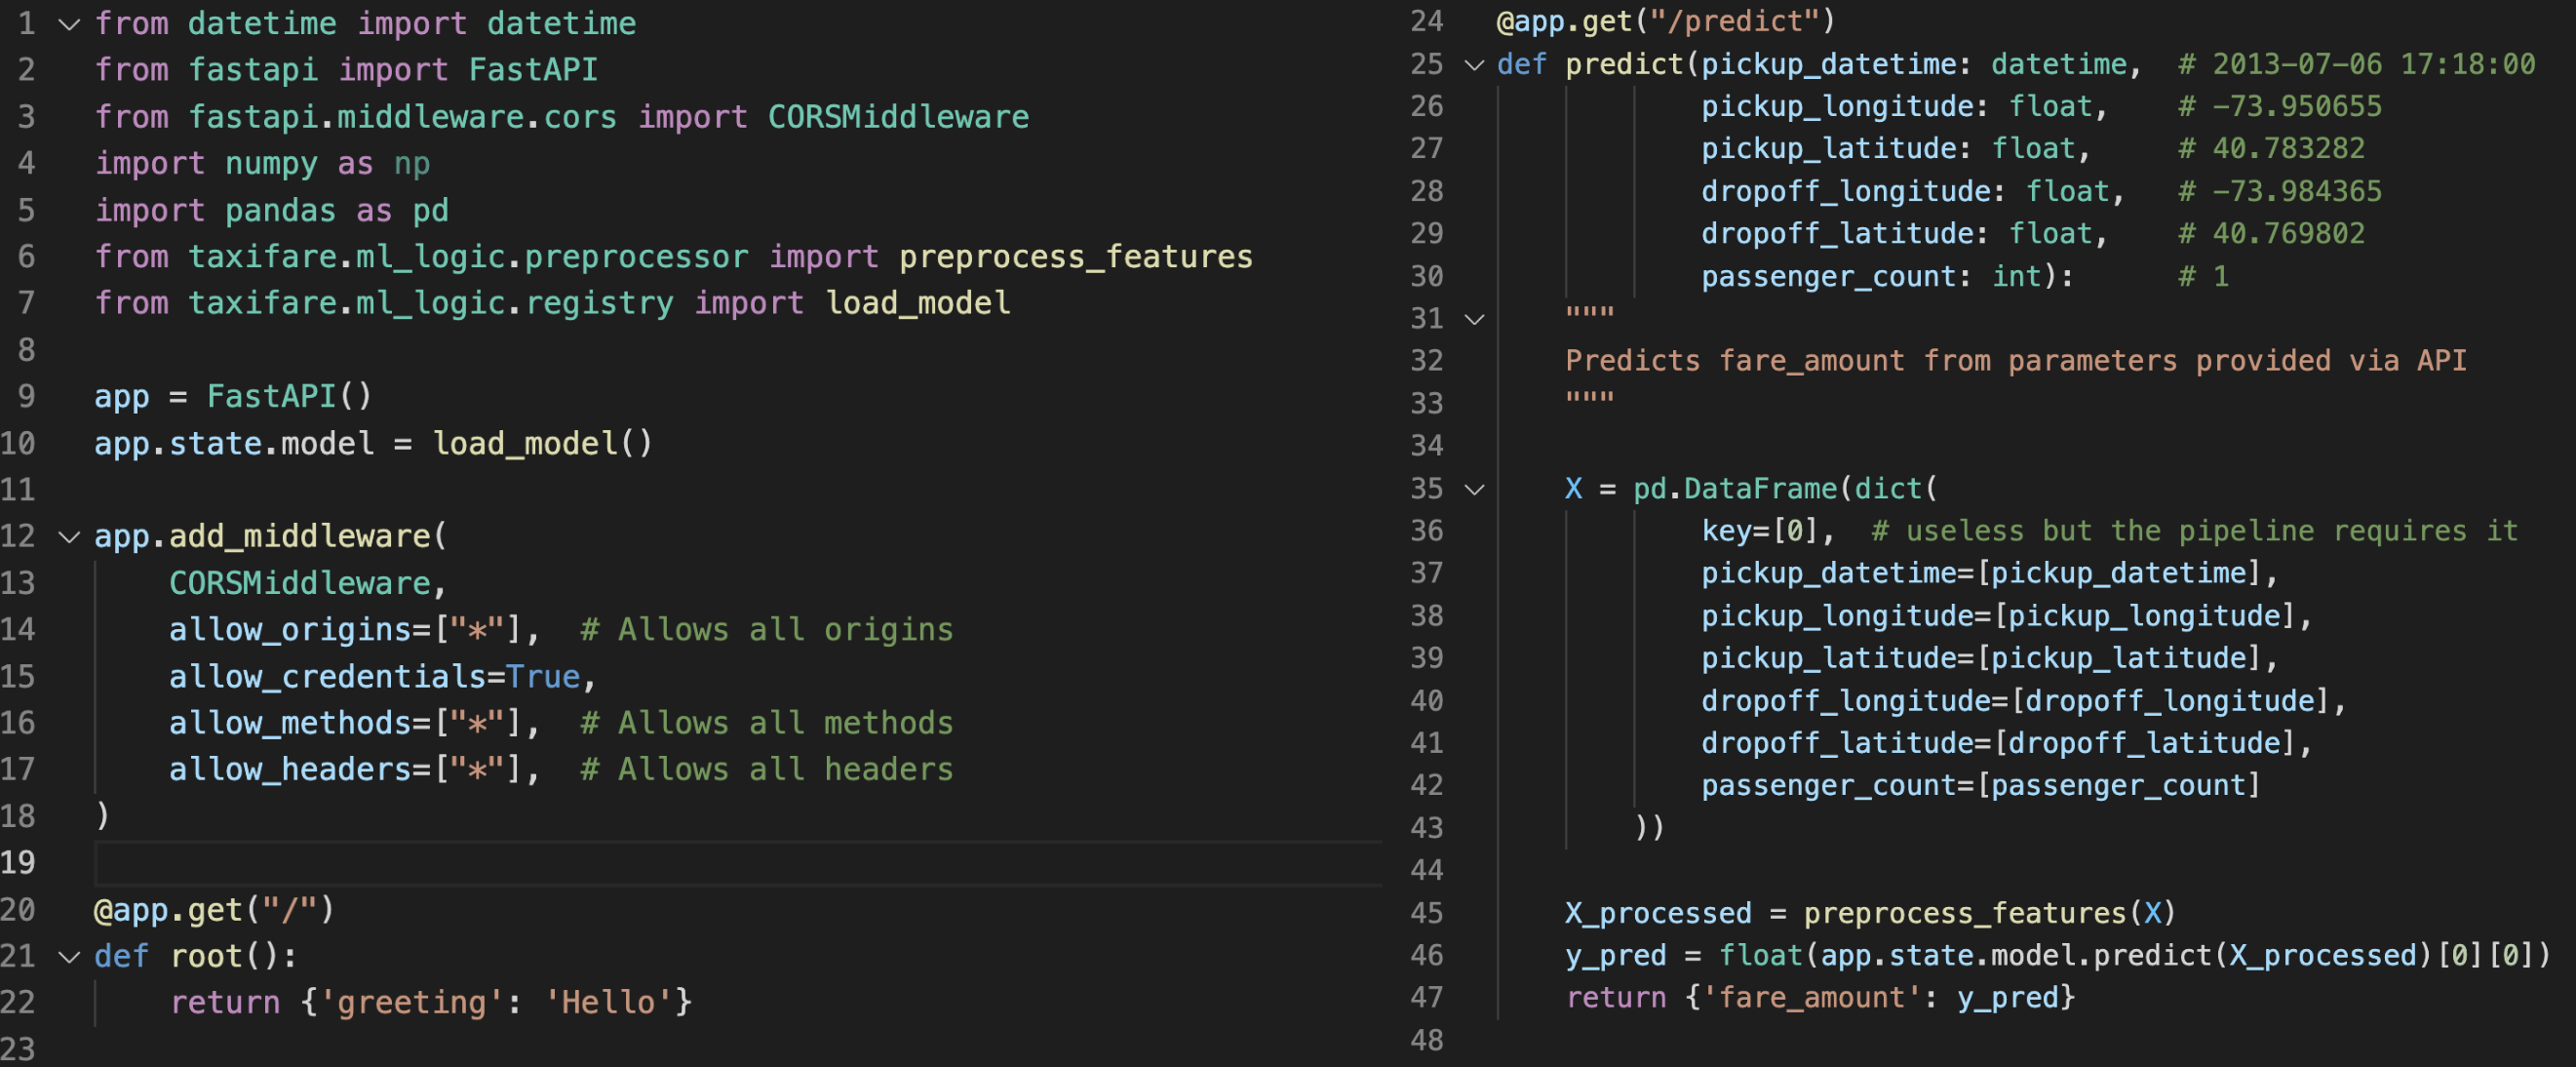Image resolution: width=2576 pixels, height=1067 pixels.
Task: Click 'allow_methods' parameter name
Action: pos(291,723)
